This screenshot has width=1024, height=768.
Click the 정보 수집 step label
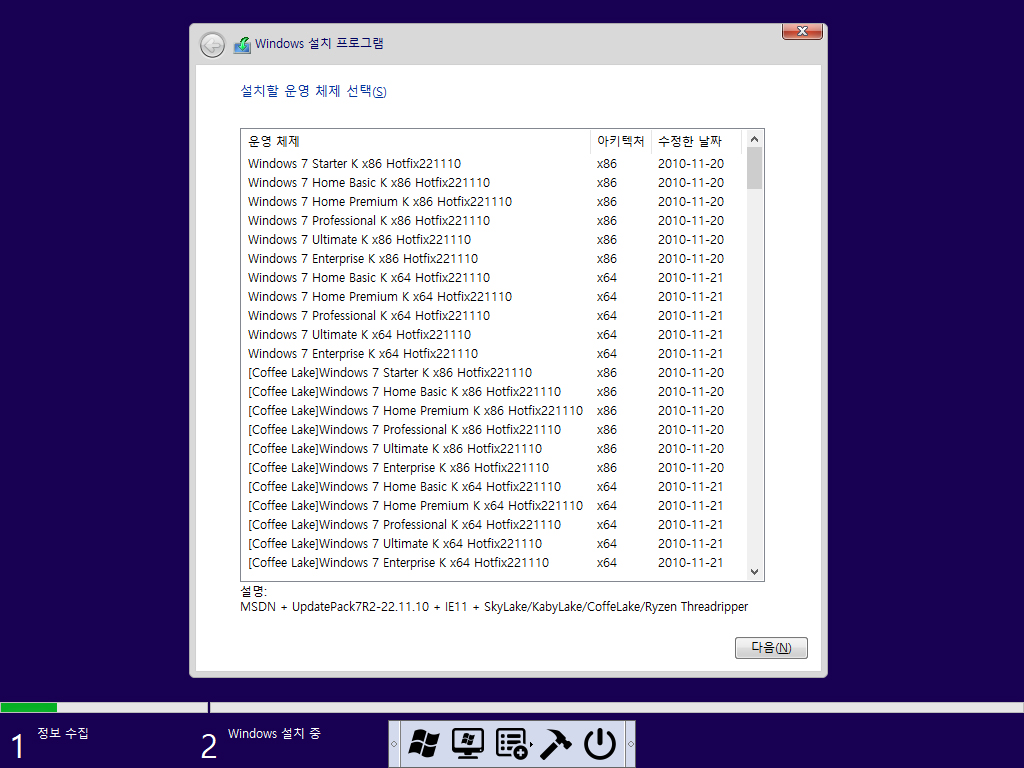point(63,733)
